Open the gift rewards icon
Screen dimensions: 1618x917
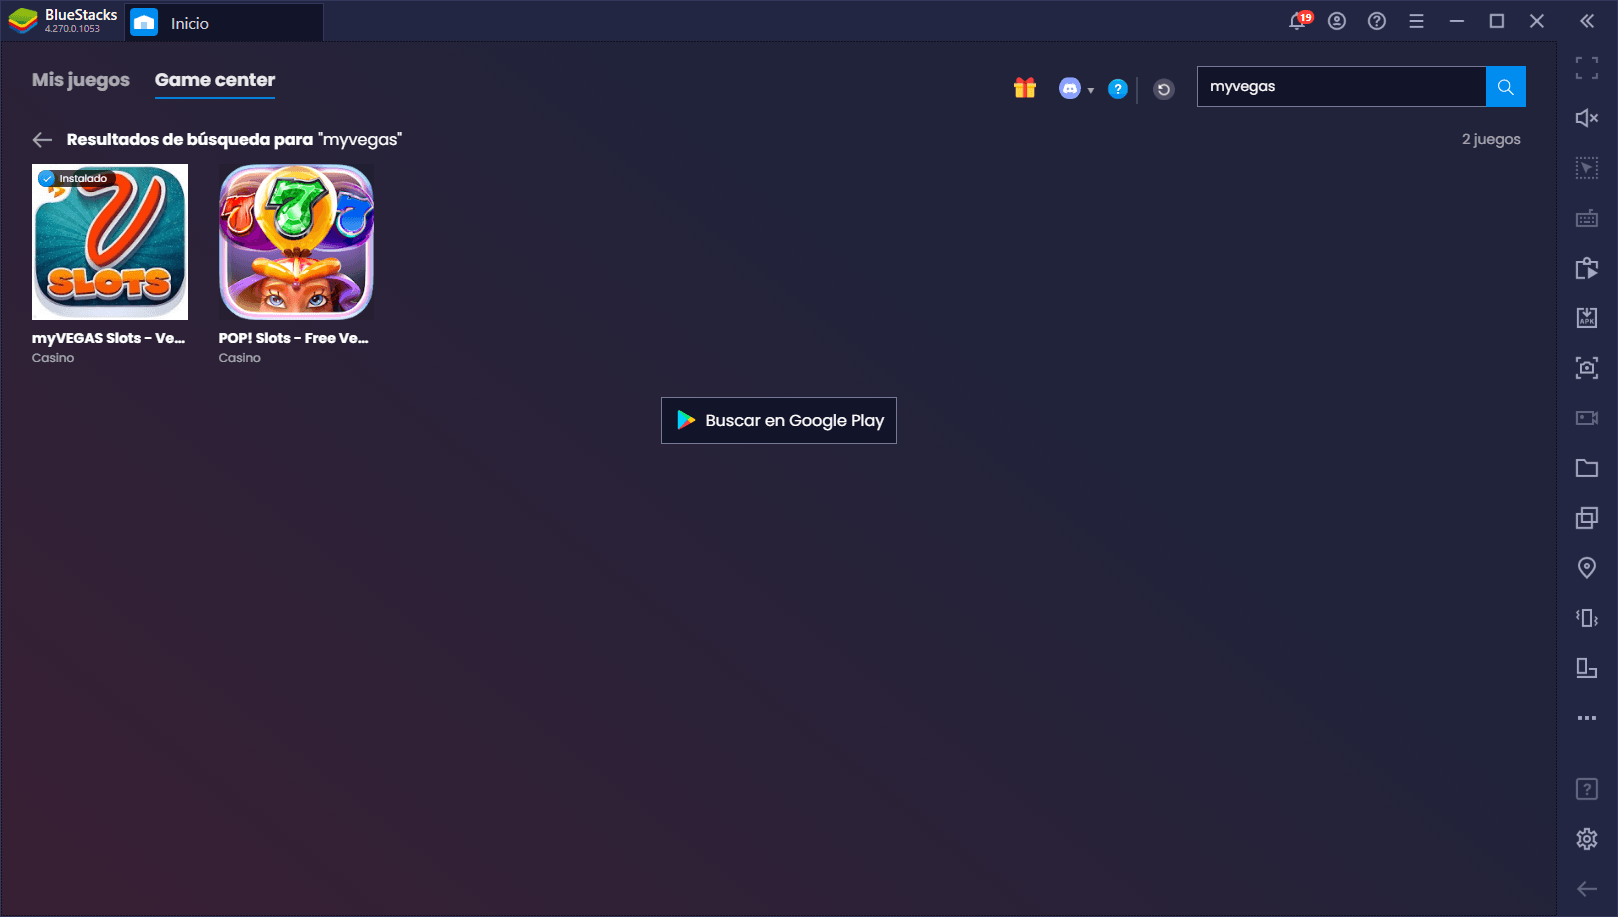(x=1025, y=88)
